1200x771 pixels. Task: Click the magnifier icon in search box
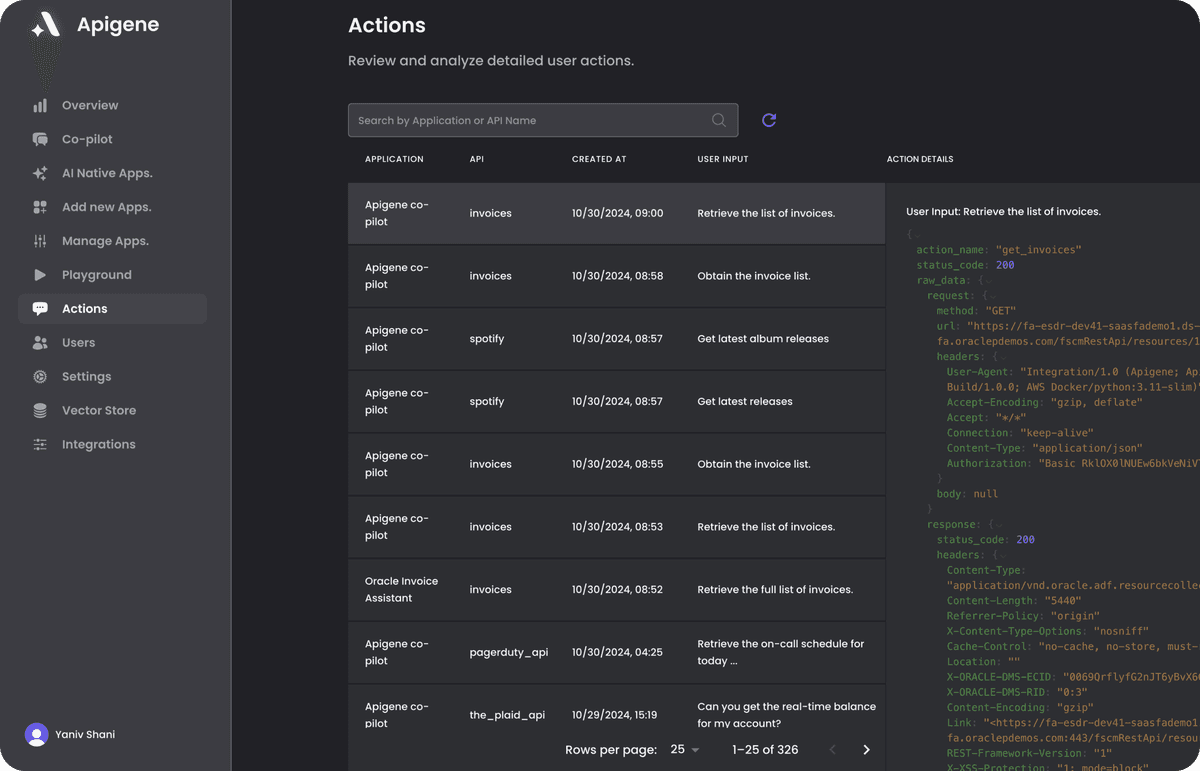click(719, 120)
